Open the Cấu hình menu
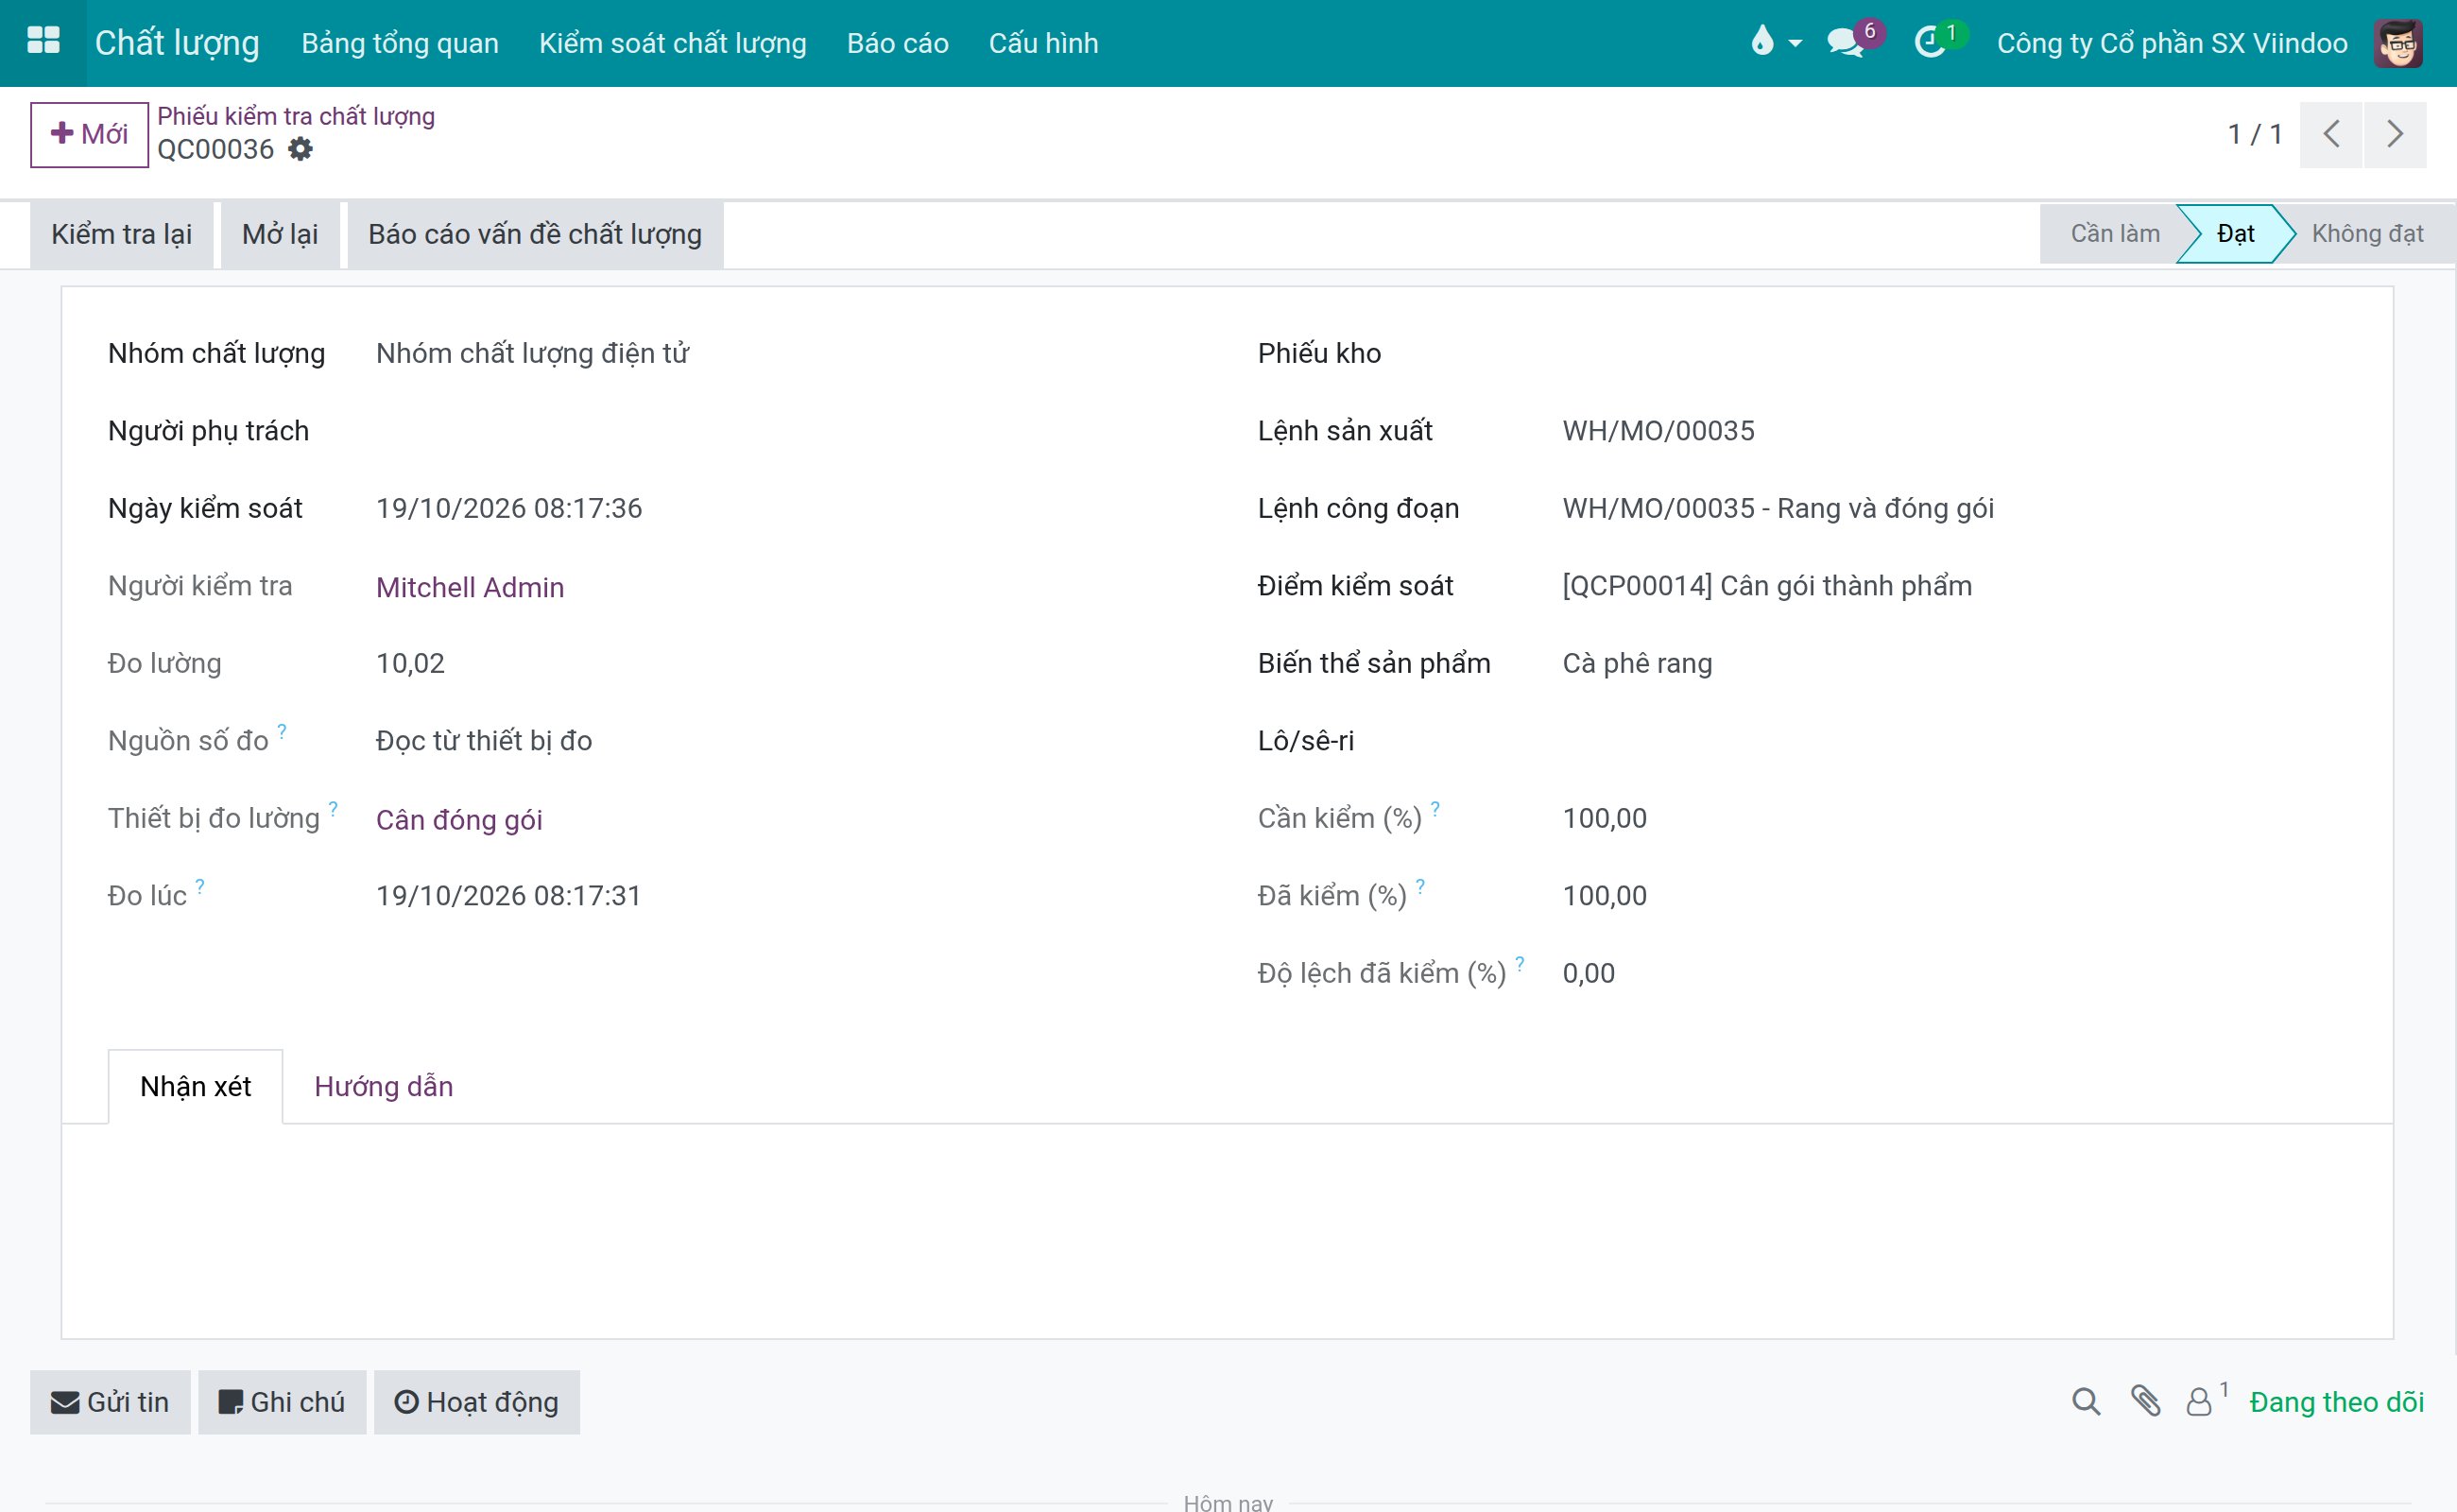Image resolution: width=2457 pixels, height=1512 pixels. (1044, 43)
